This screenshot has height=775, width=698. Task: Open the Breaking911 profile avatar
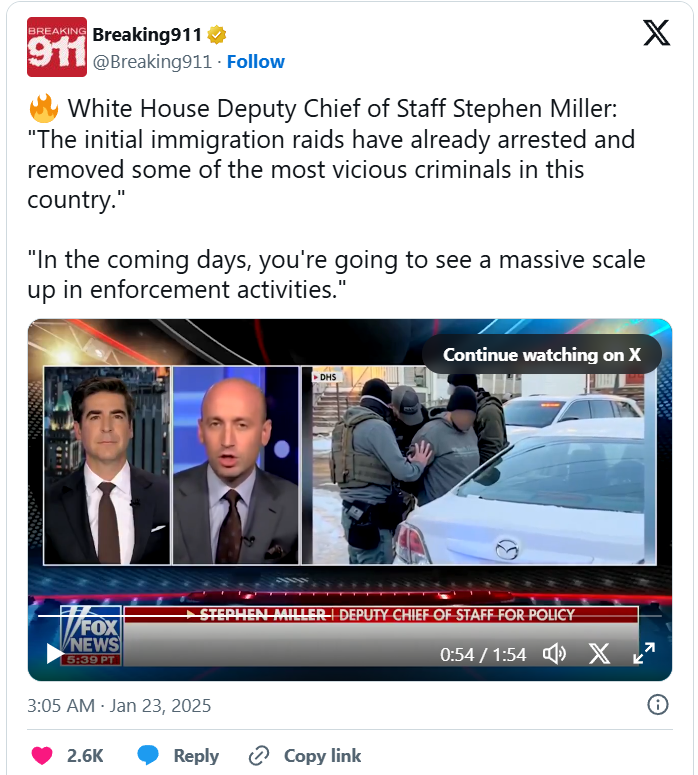[57, 47]
